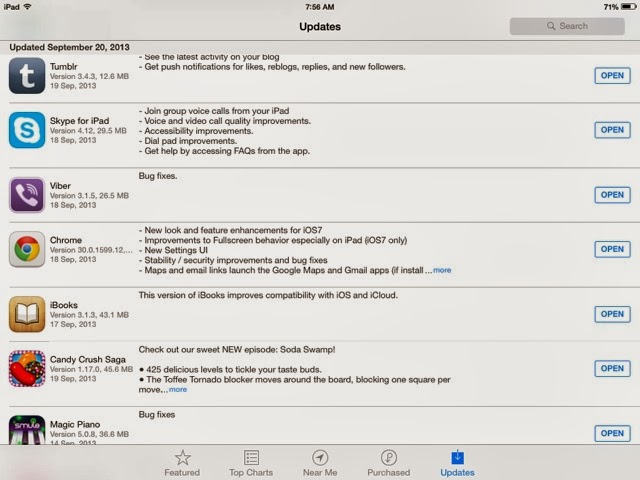The width and height of the screenshot is (640, 480).
Task: Tap the Tumblr app icon
Action: [x=27, y=76]
